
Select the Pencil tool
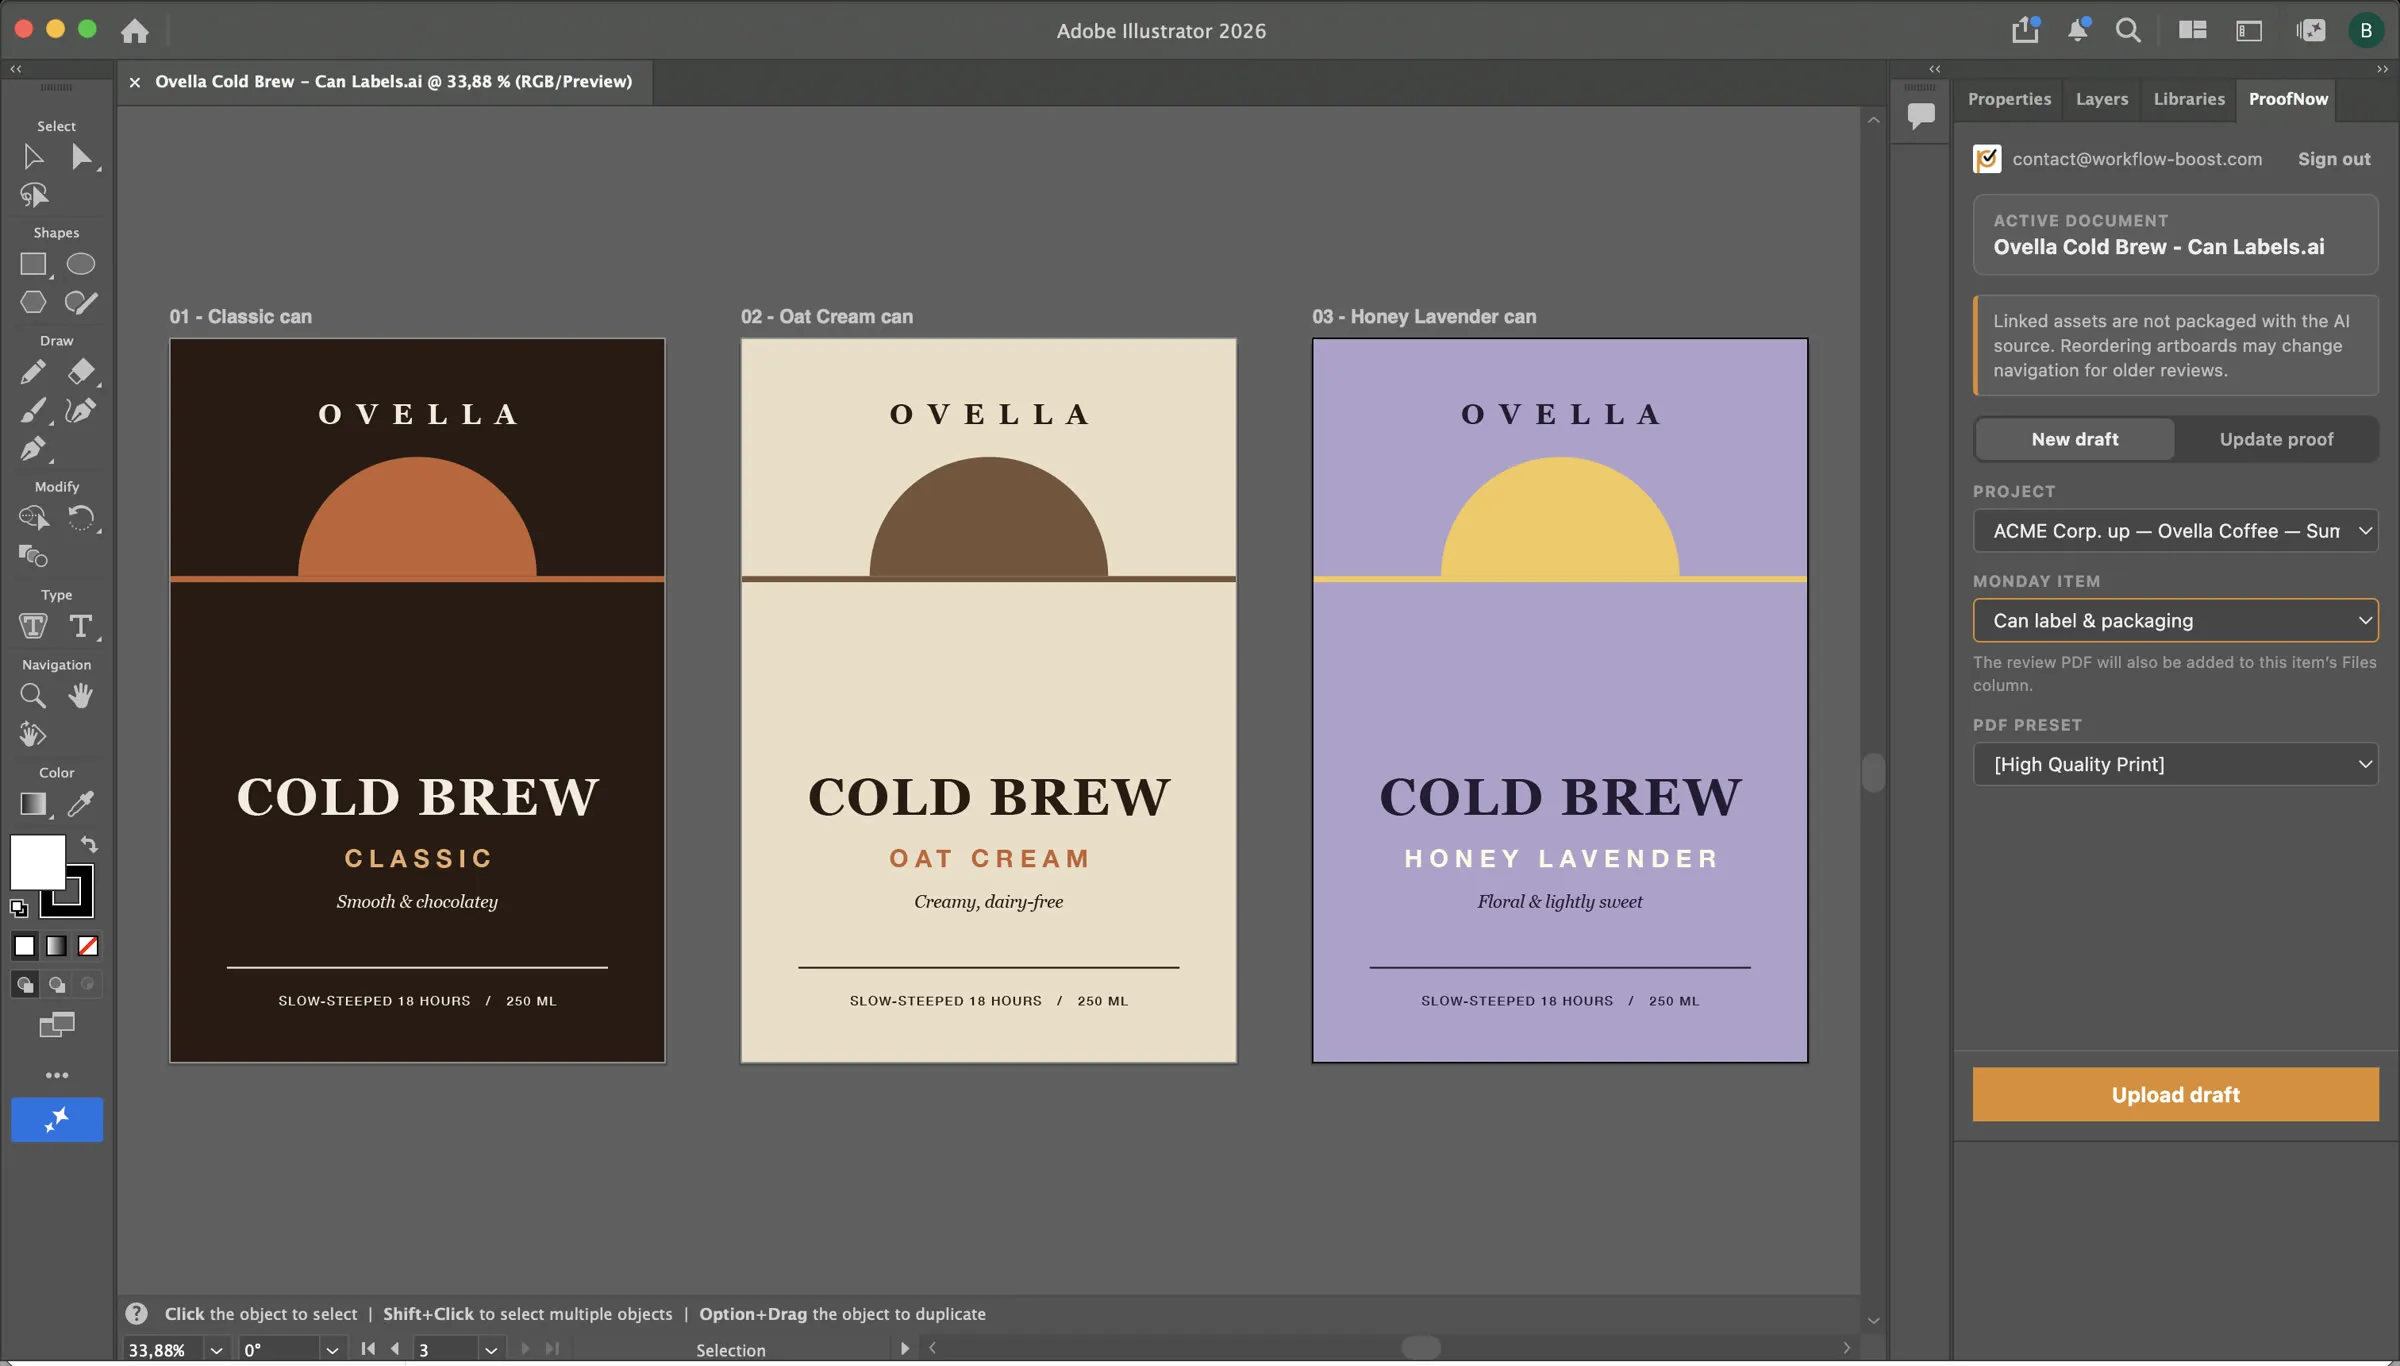coord(33,372)
